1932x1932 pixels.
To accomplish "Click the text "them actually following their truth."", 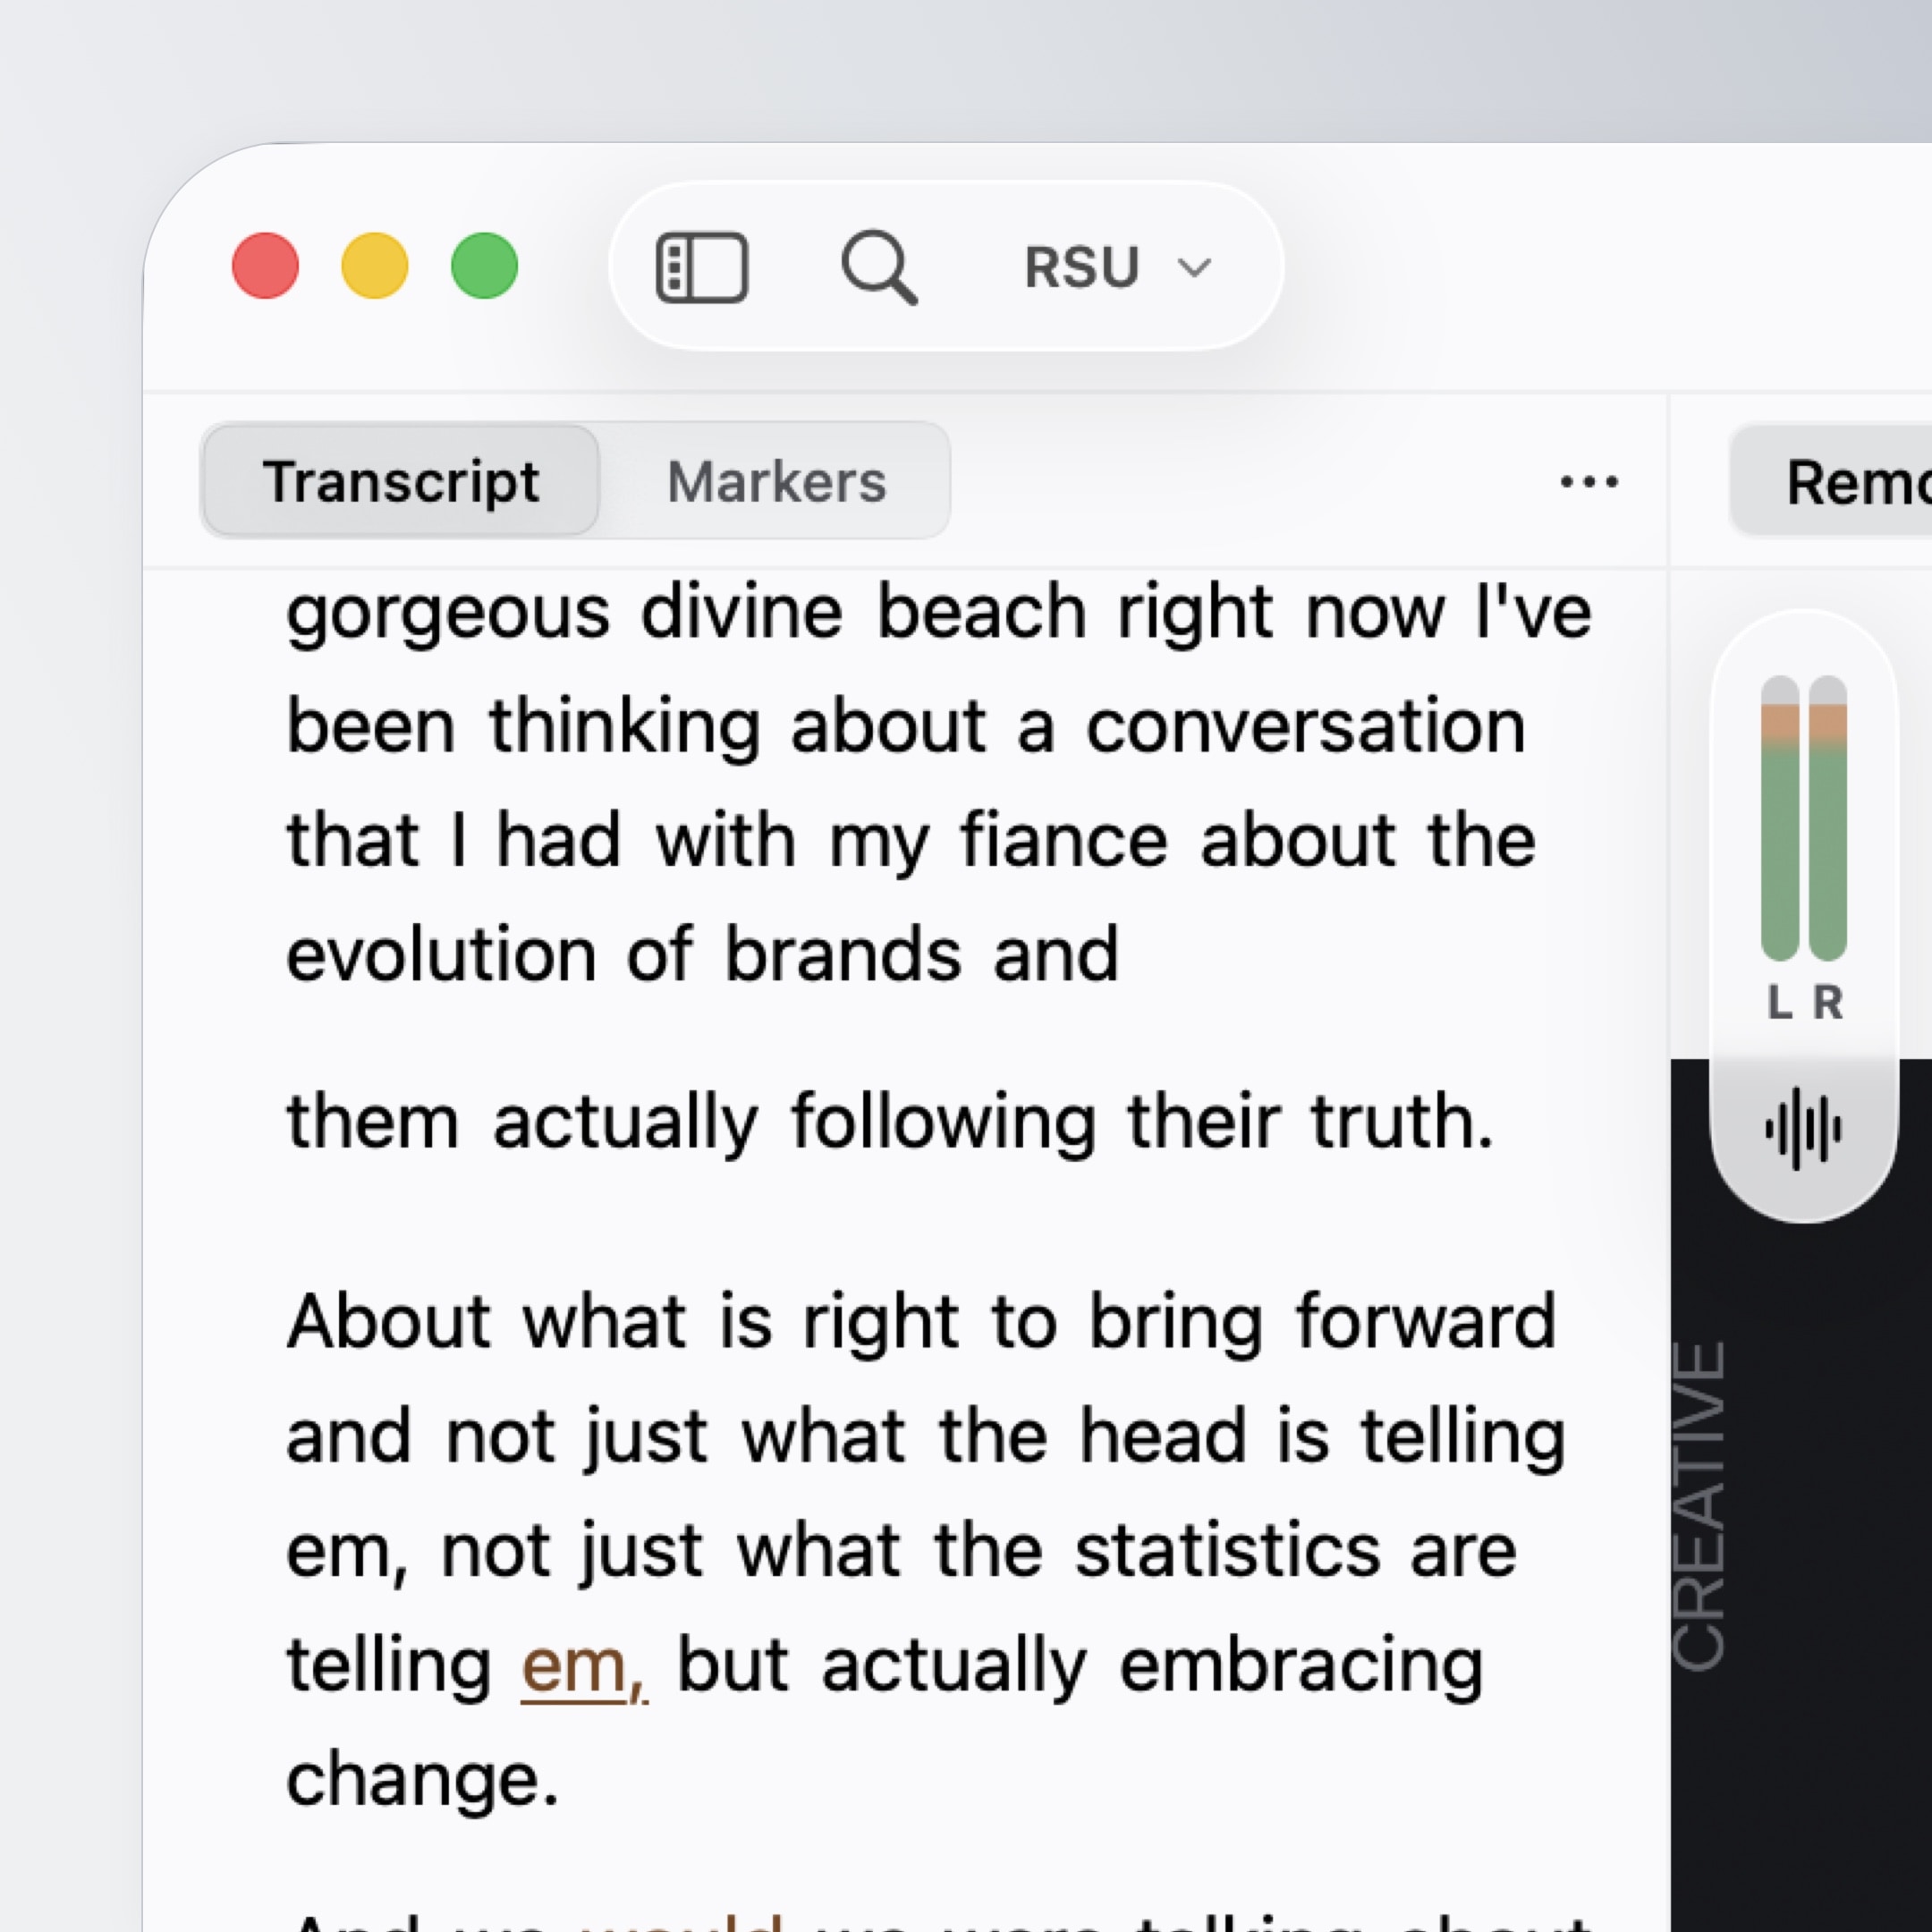I will coord(890,1124).
